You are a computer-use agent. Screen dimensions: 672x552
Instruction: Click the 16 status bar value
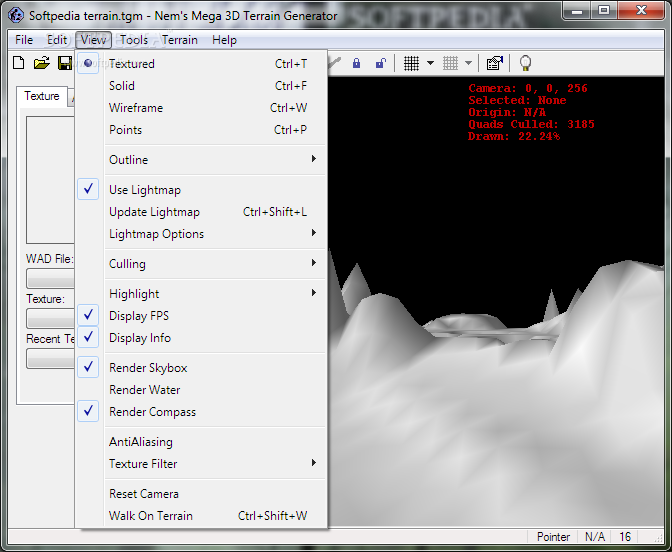point(625,537)
